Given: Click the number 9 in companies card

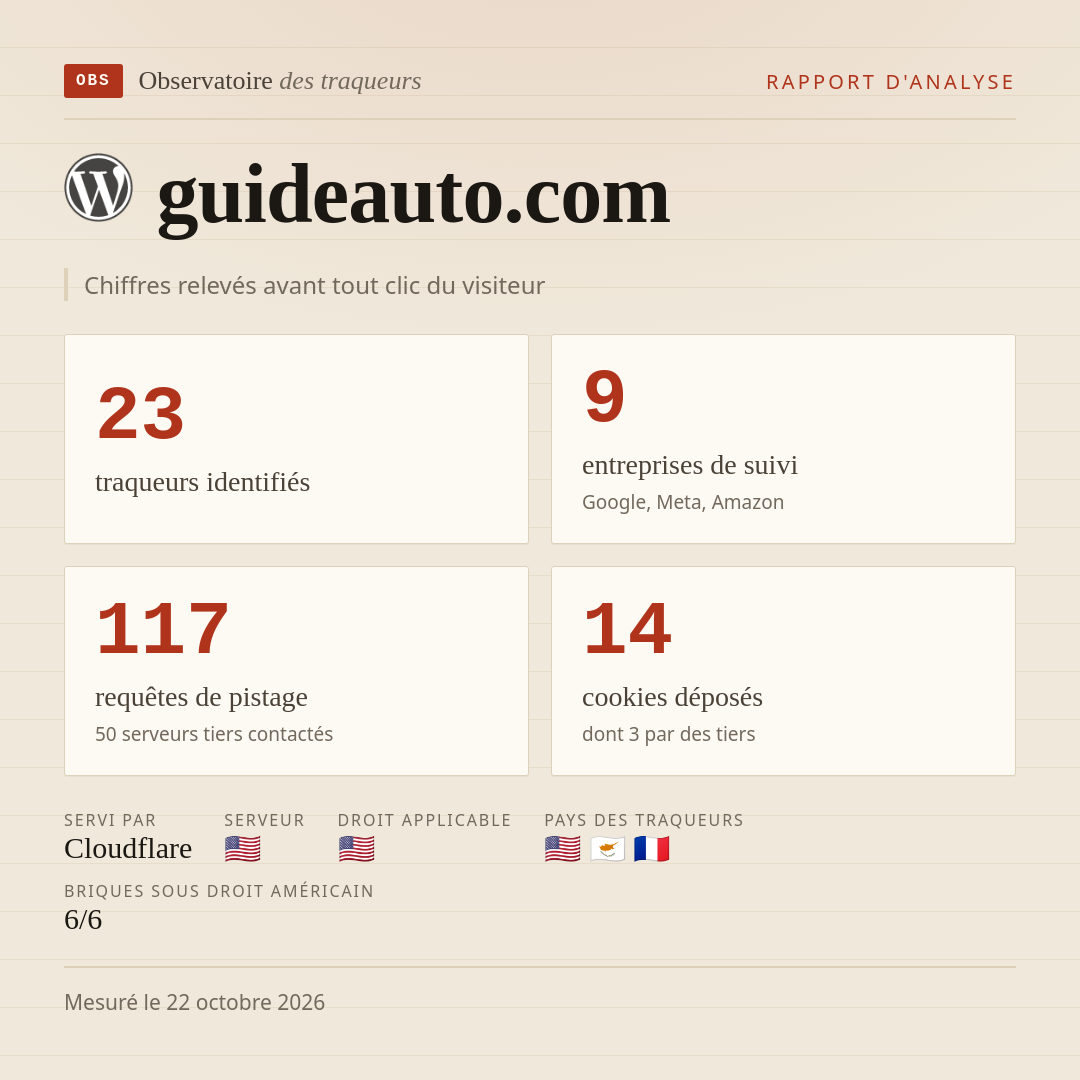Looking at the screenshot, I should (x=604, y=397).
